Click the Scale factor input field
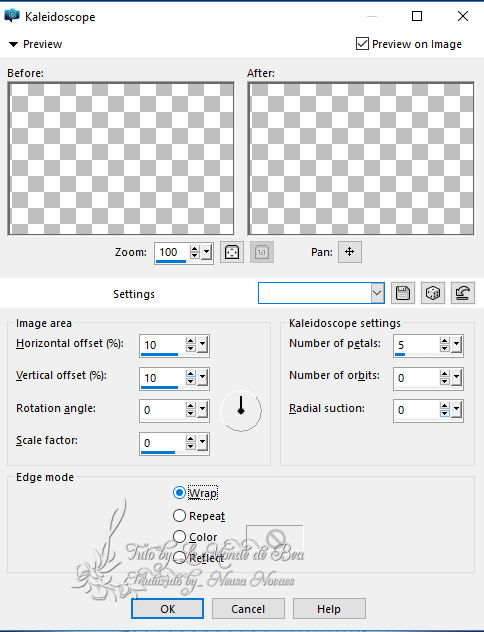The image size is (484, 632). pos(162,443)
